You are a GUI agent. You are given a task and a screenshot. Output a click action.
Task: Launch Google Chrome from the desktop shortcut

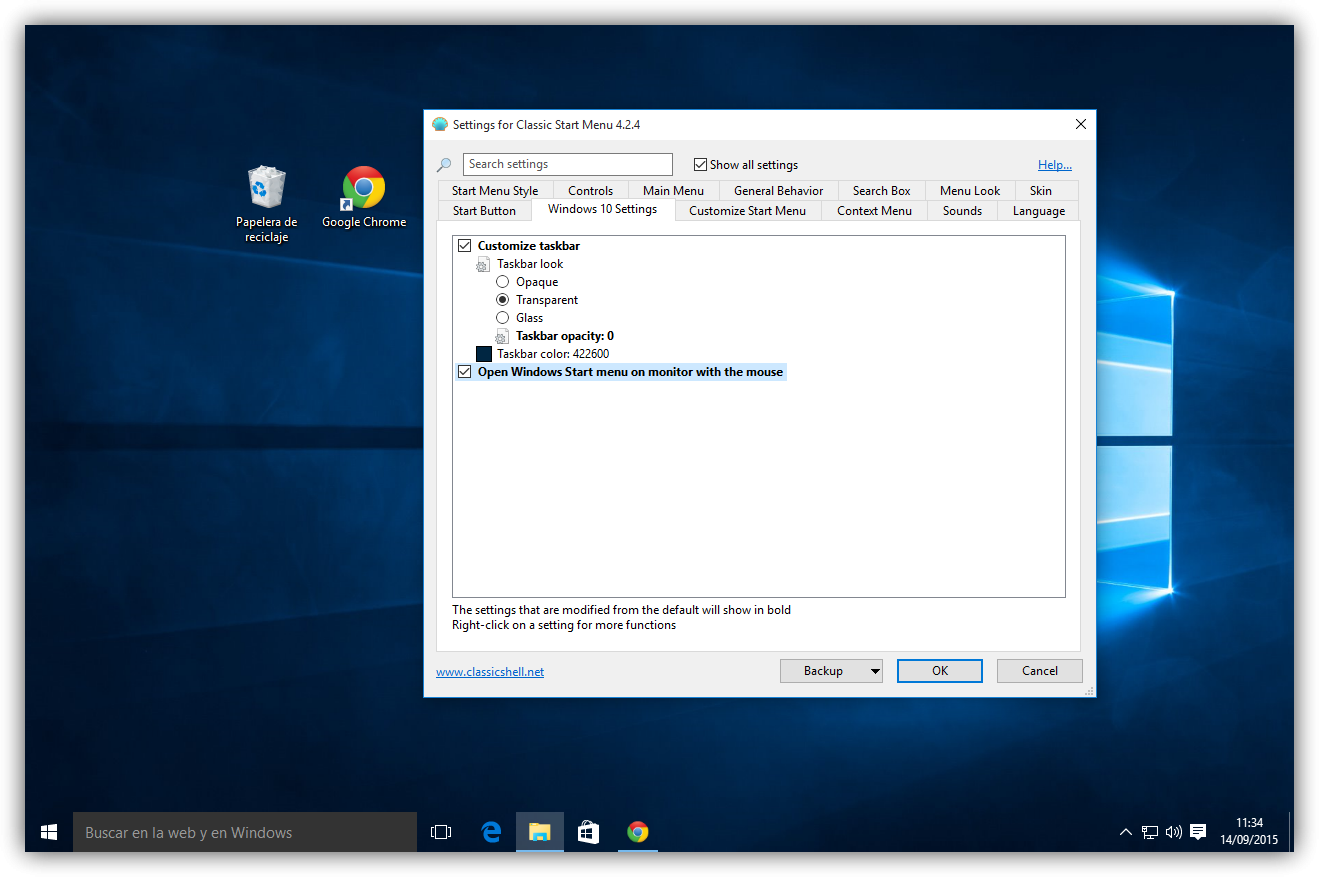tap(364, 197)
